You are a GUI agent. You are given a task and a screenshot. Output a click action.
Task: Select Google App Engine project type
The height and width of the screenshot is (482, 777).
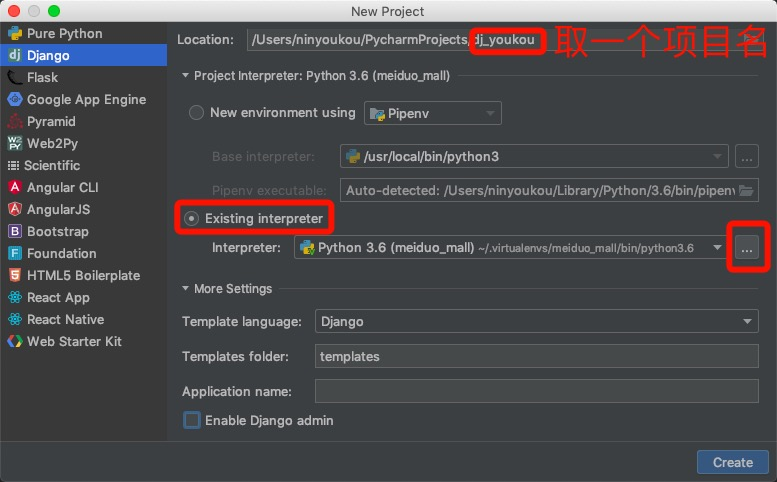click(83, 99)
